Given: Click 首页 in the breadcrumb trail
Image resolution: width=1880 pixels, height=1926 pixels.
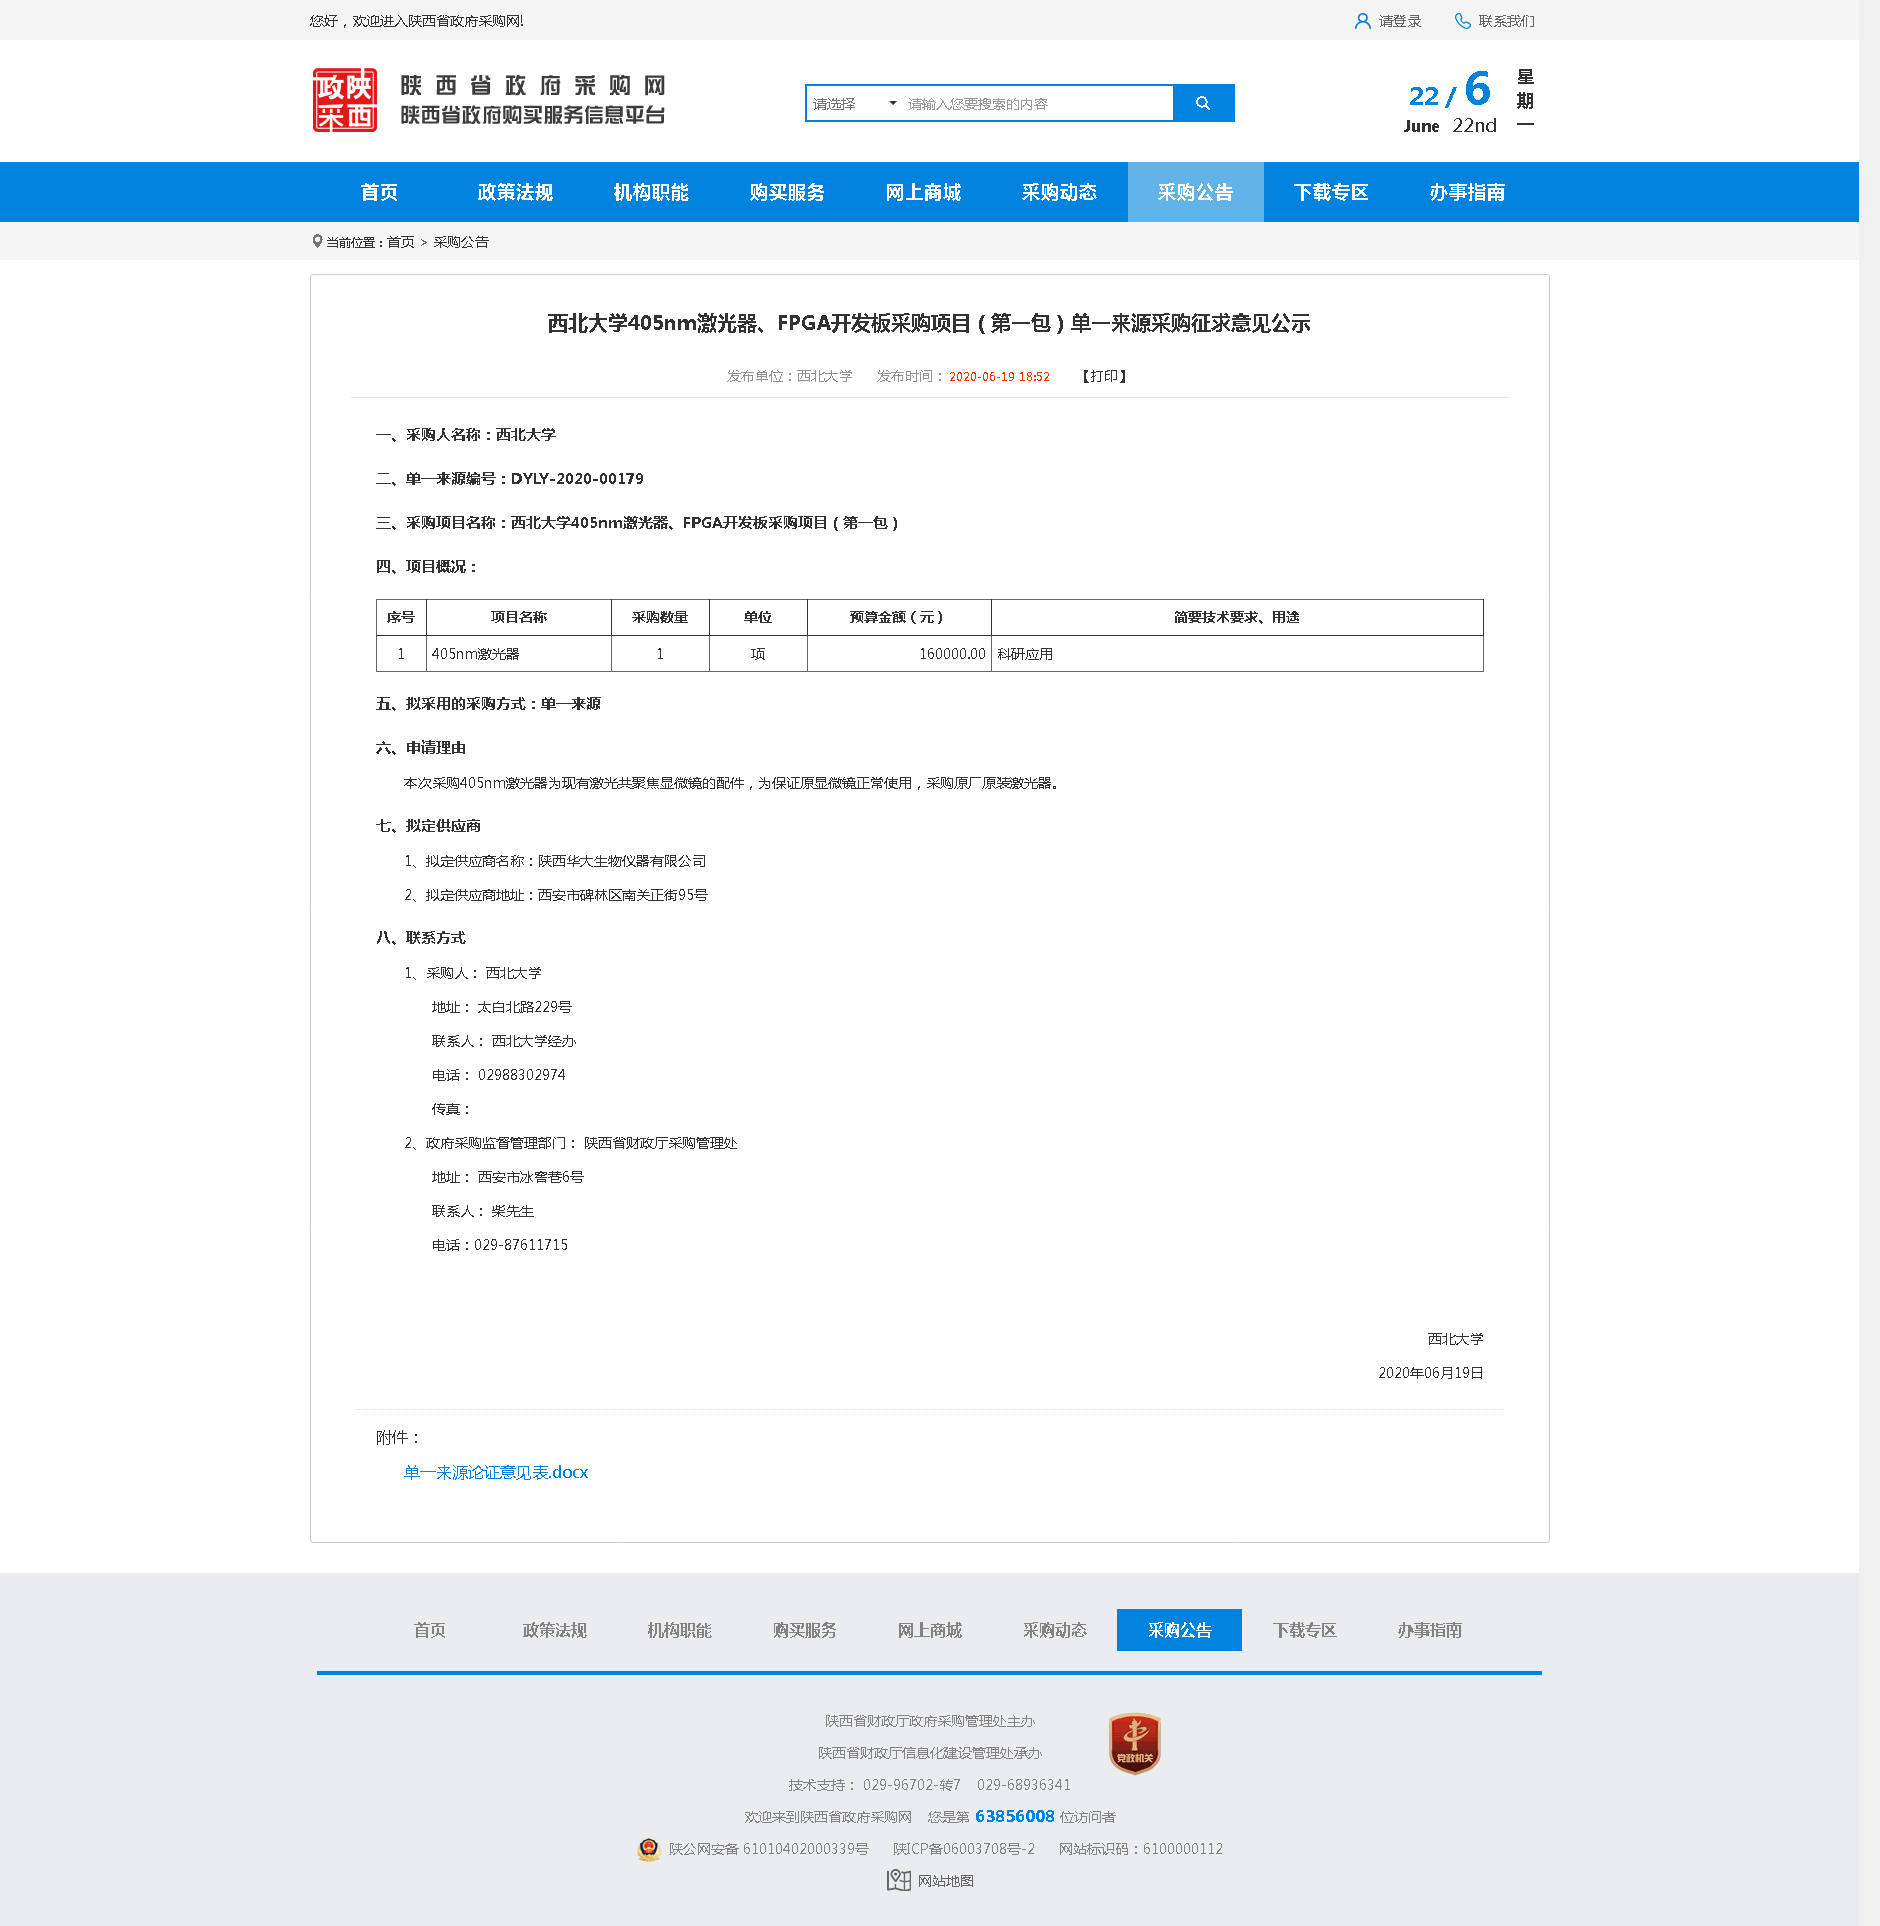Looking at the screenshot, I should (x=400, y=242).
